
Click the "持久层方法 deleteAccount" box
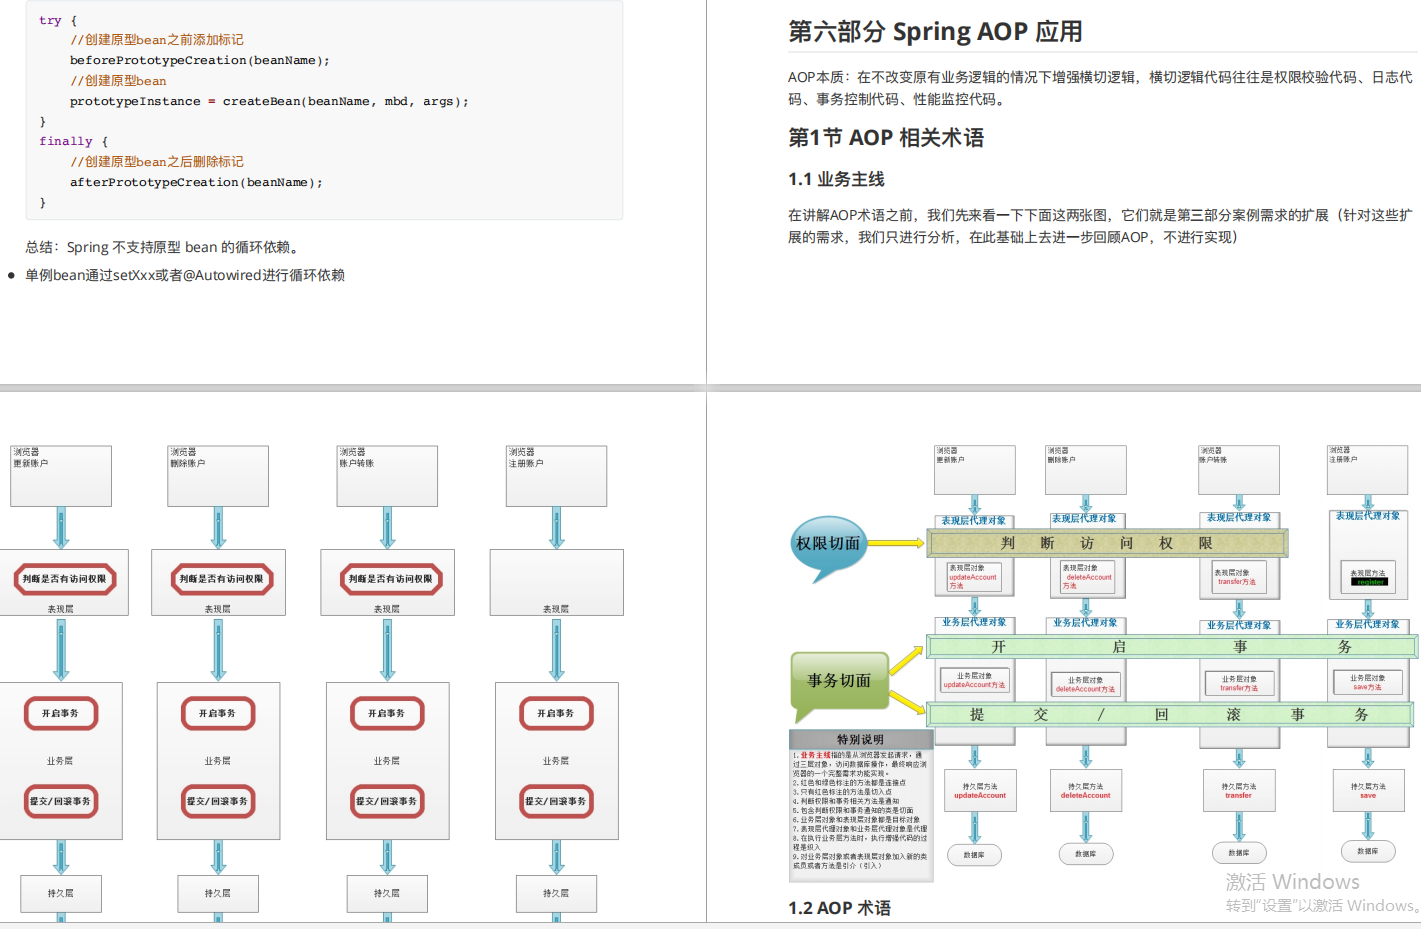click(1085, 791)
